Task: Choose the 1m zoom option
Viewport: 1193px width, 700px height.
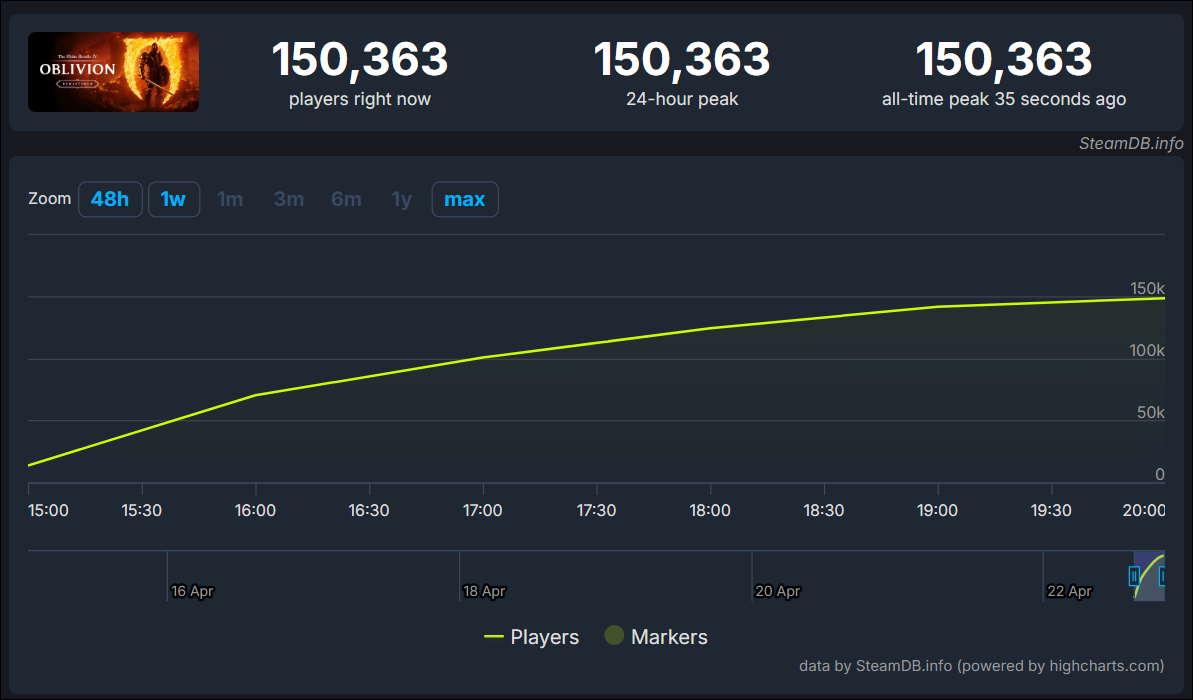Action: click(230, 199)
